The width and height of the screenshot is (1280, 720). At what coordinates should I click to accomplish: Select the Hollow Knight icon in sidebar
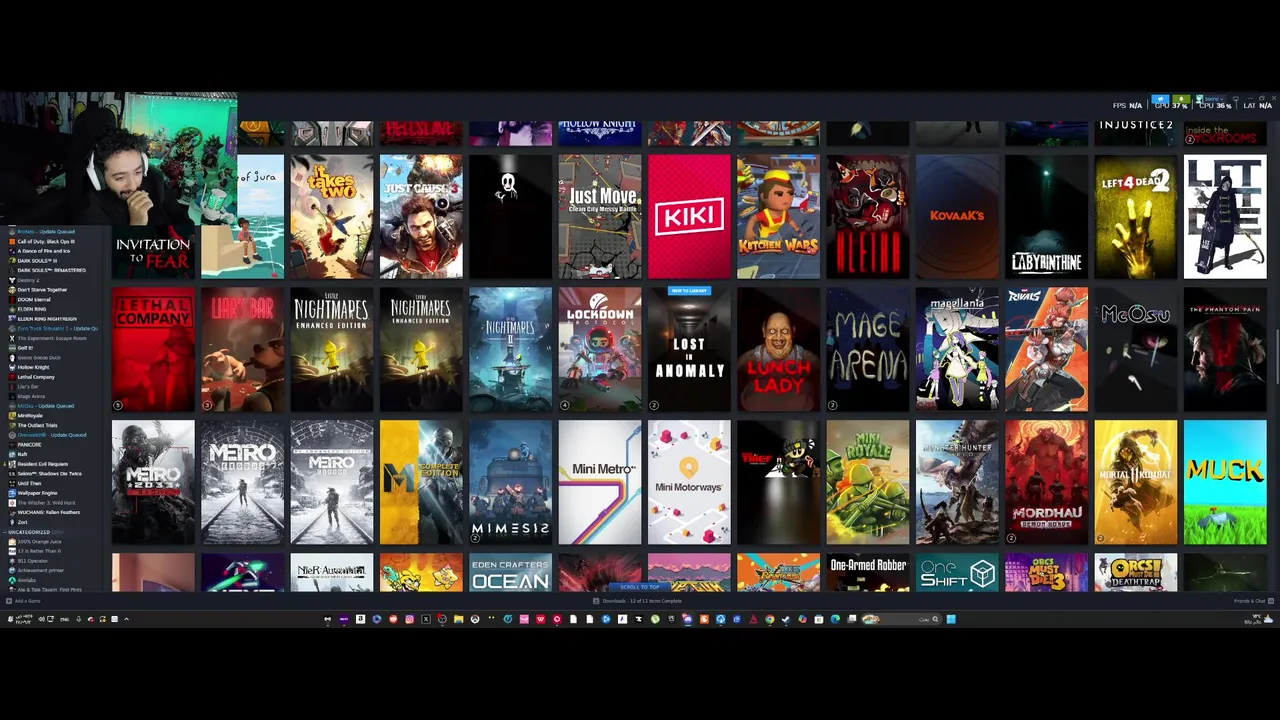click(x=12, y=367)
